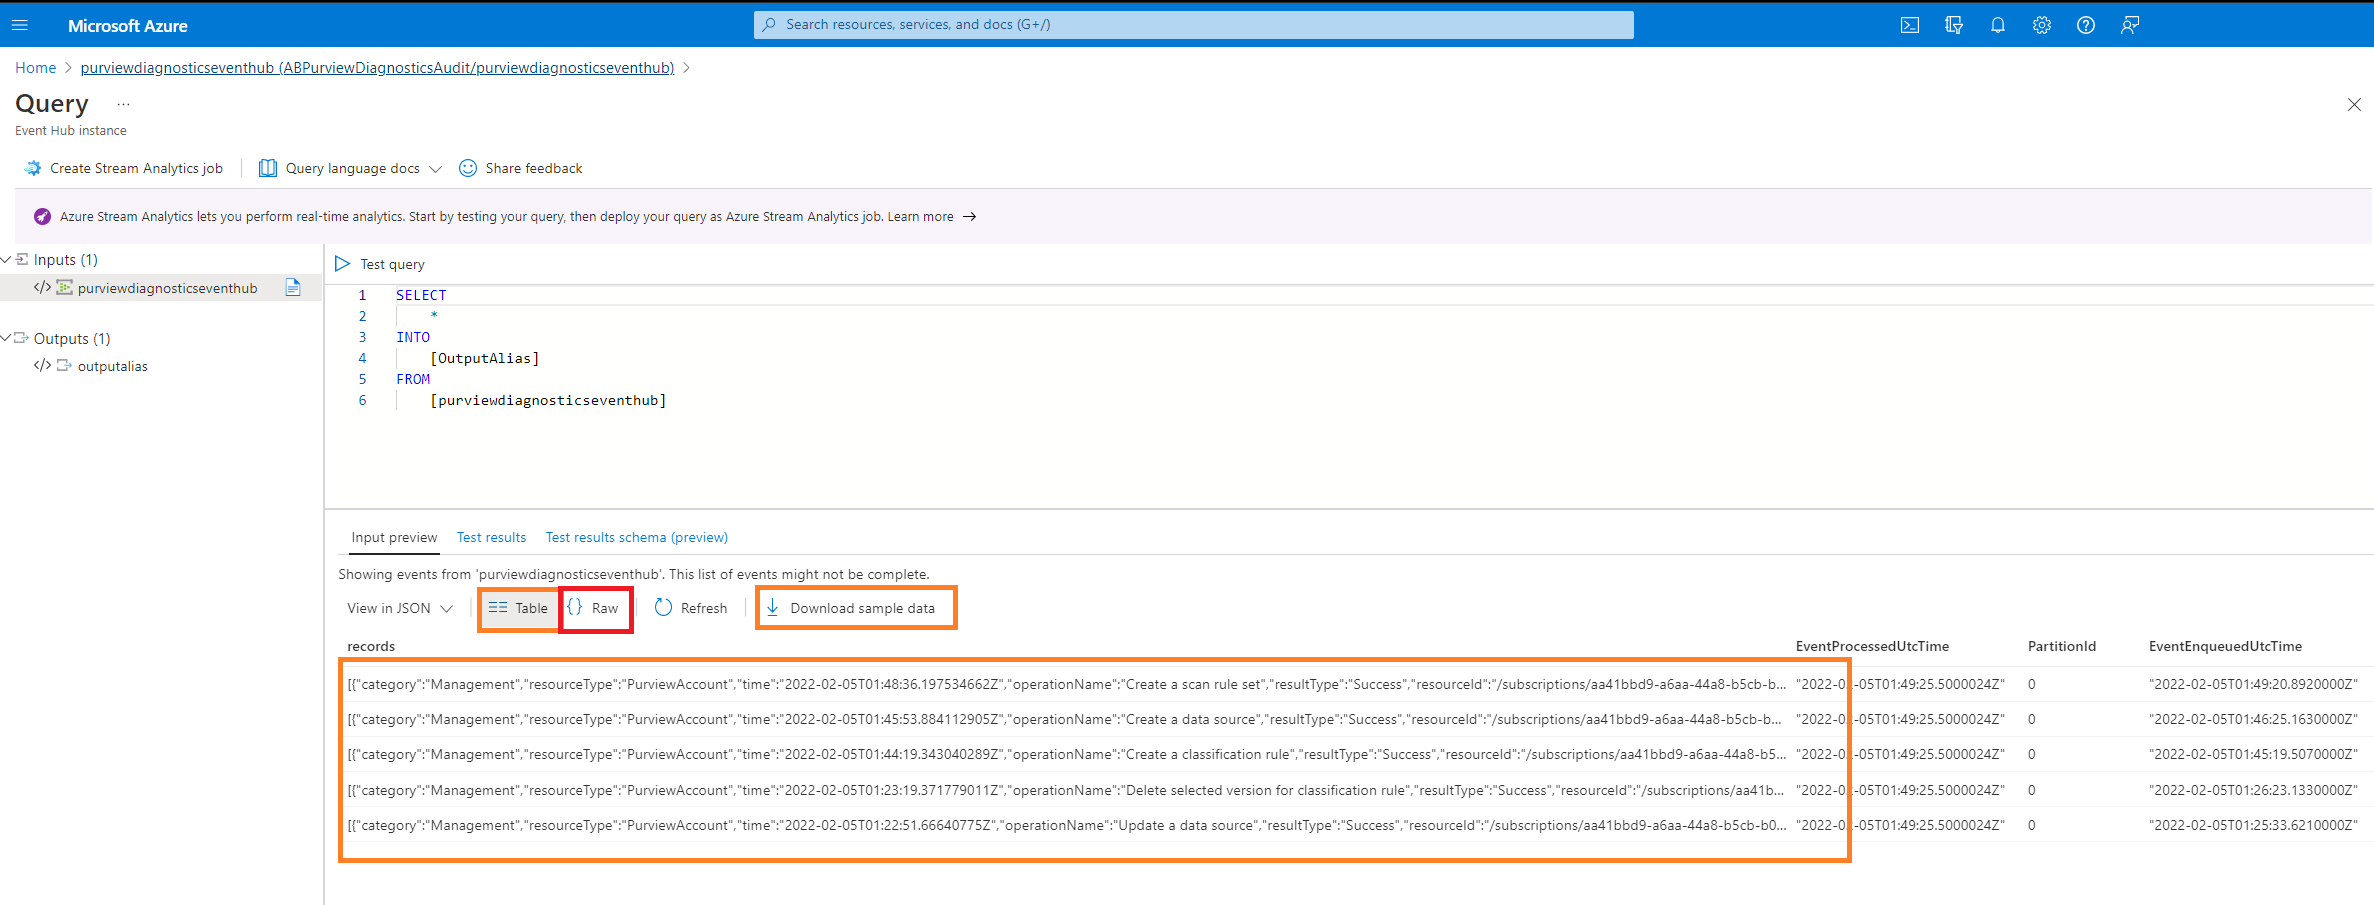Click the Refresh button text
This screenshot has height=905, width=2374.
click(x=704, y=608)
